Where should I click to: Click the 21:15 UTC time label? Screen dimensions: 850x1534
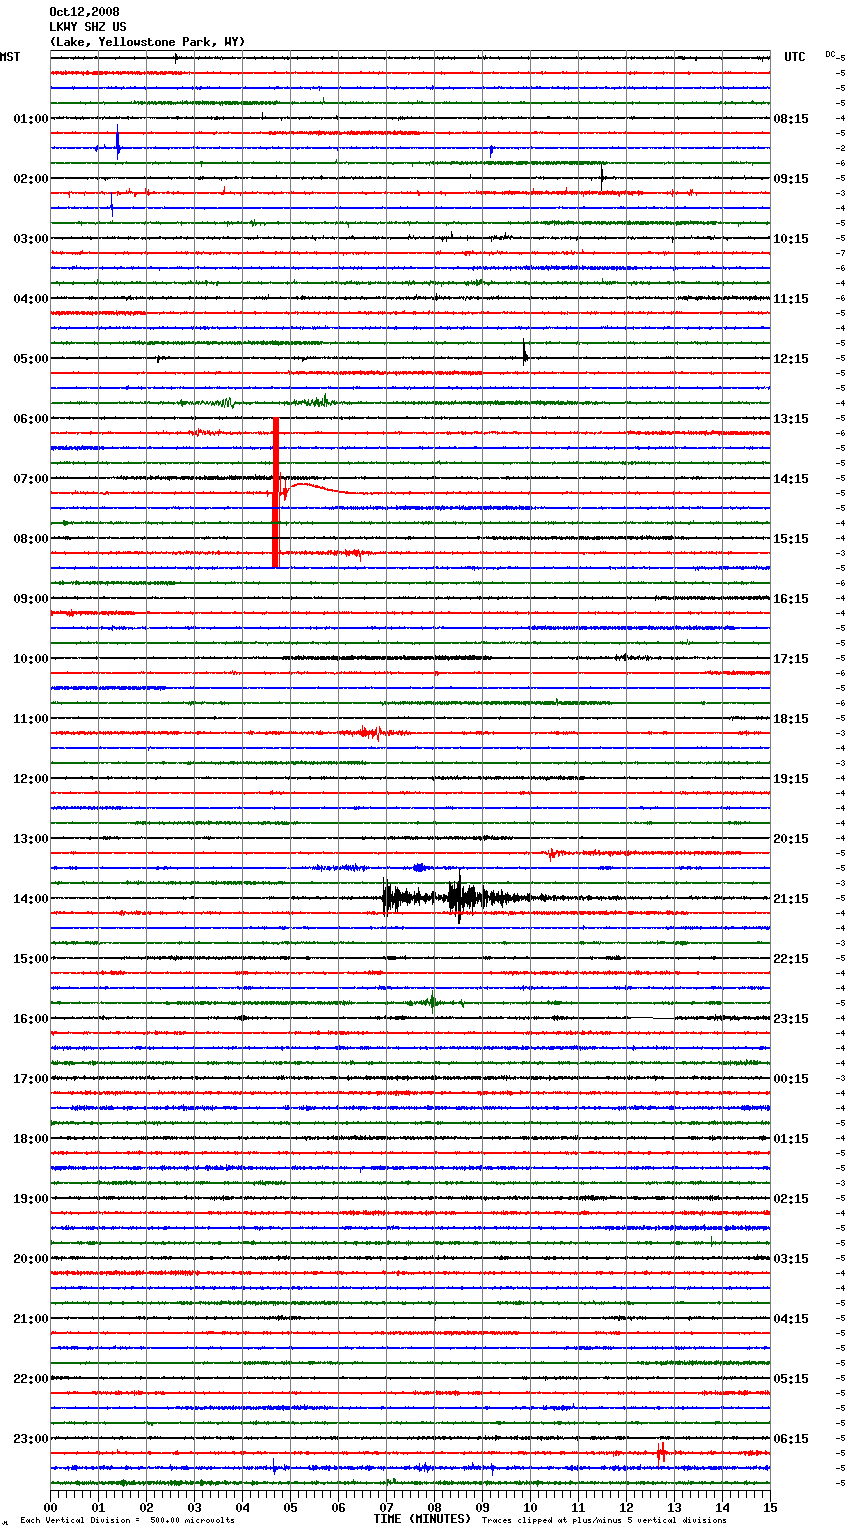(x=791, y=899)
